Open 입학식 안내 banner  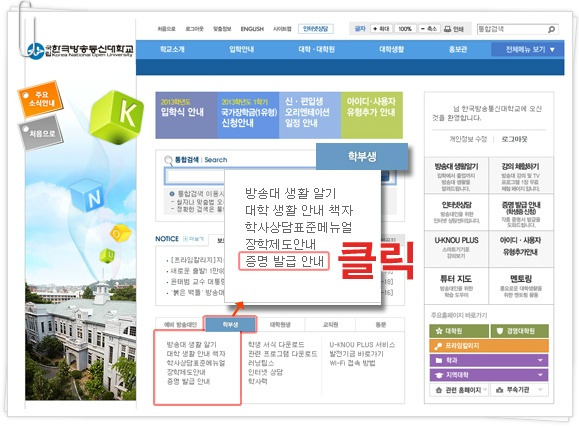(x=186, y=115)
